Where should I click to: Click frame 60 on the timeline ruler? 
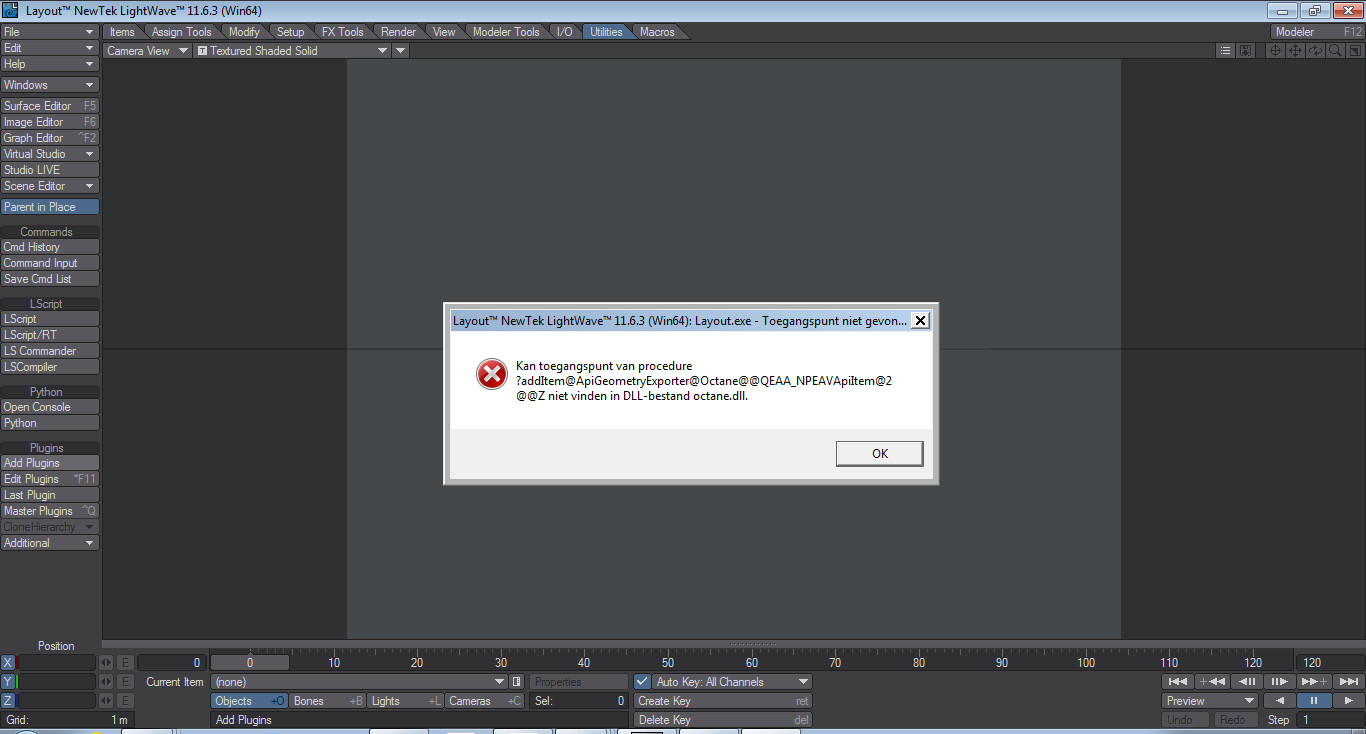(750, 662)
